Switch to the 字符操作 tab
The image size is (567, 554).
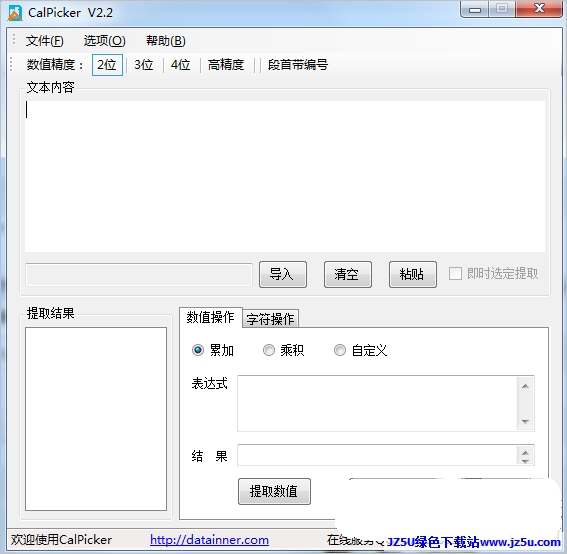click(x=270, y=319)
